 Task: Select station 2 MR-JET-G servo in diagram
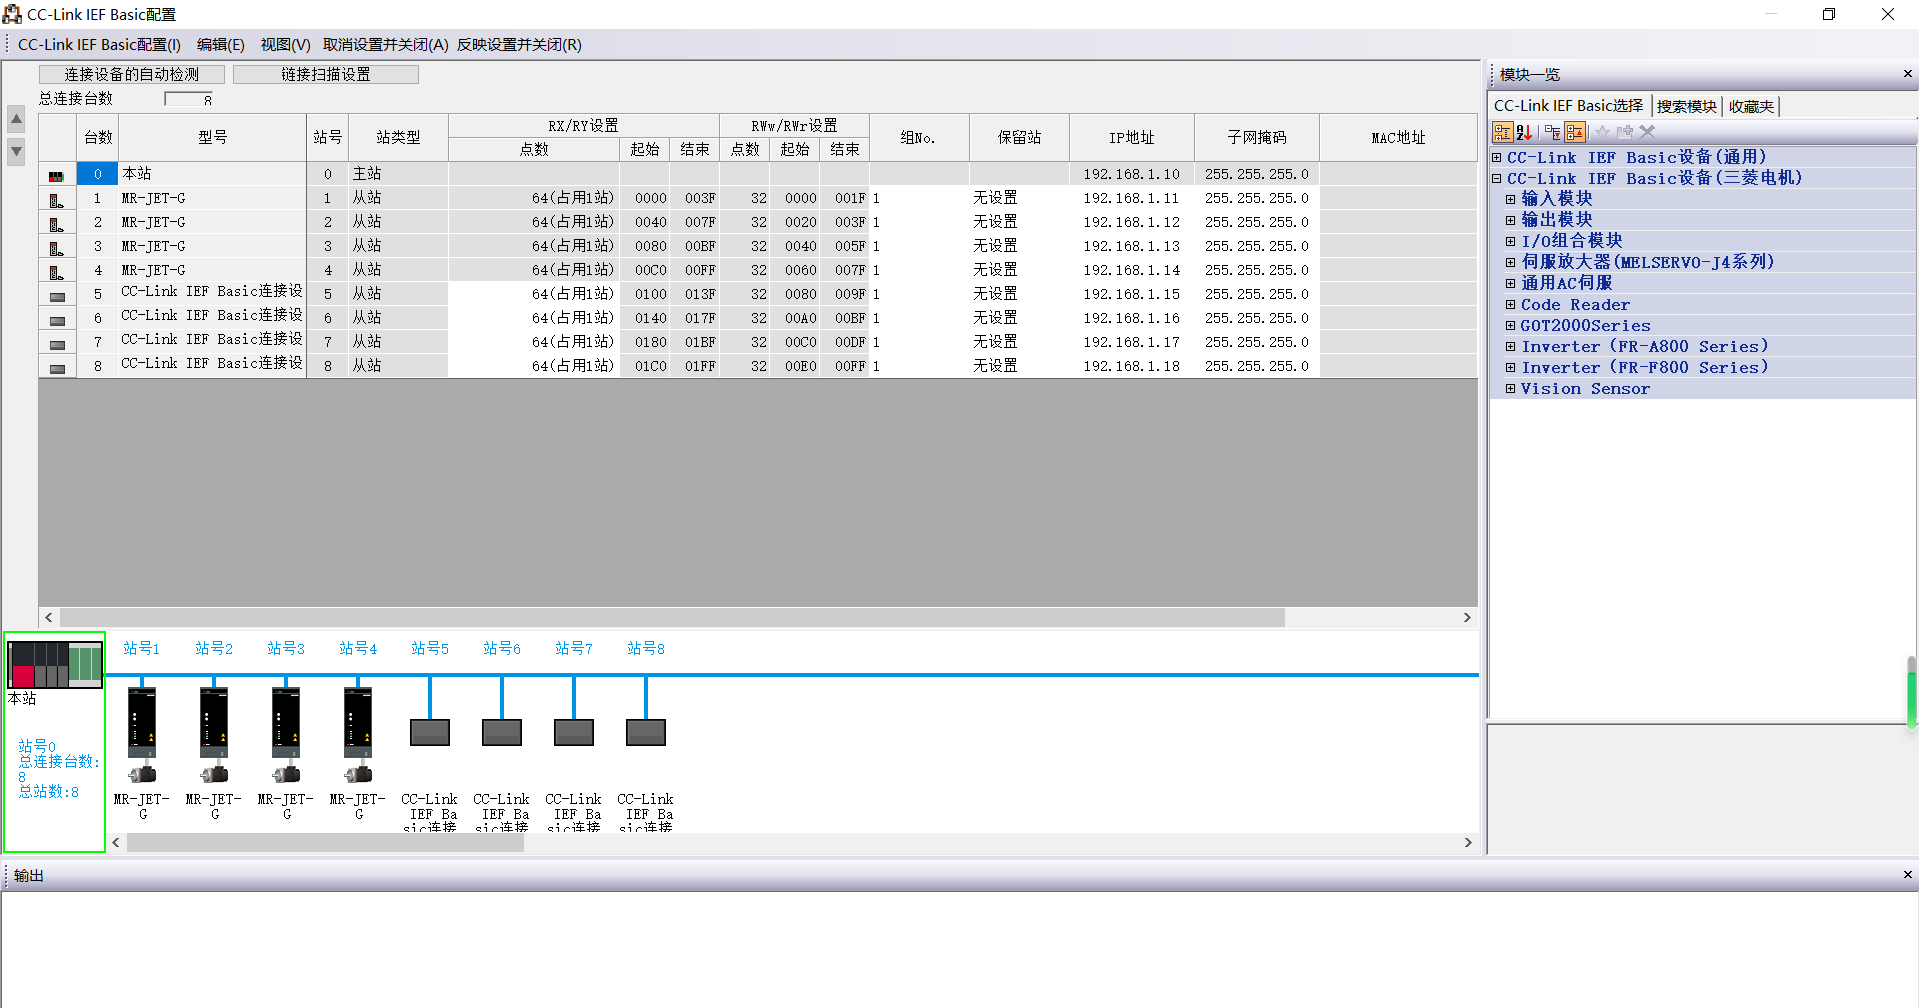(214, 735)
